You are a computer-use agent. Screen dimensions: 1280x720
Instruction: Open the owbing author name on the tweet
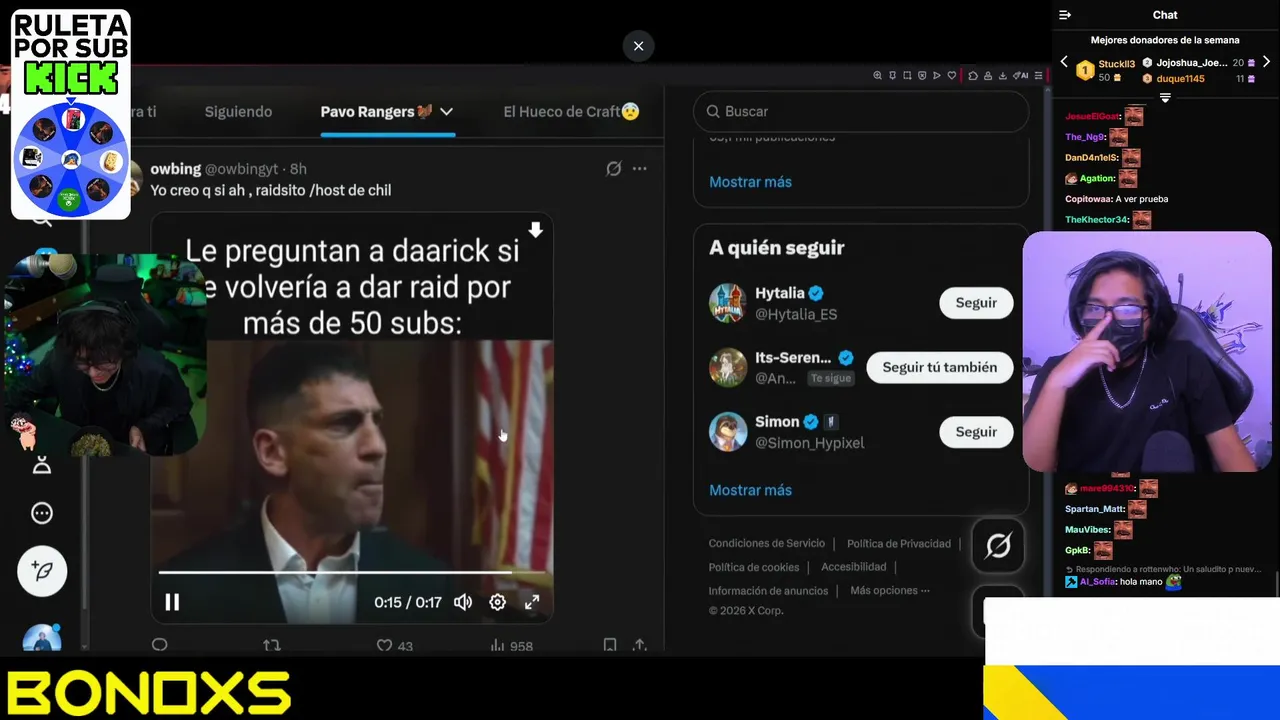click(x=176, y=169)
